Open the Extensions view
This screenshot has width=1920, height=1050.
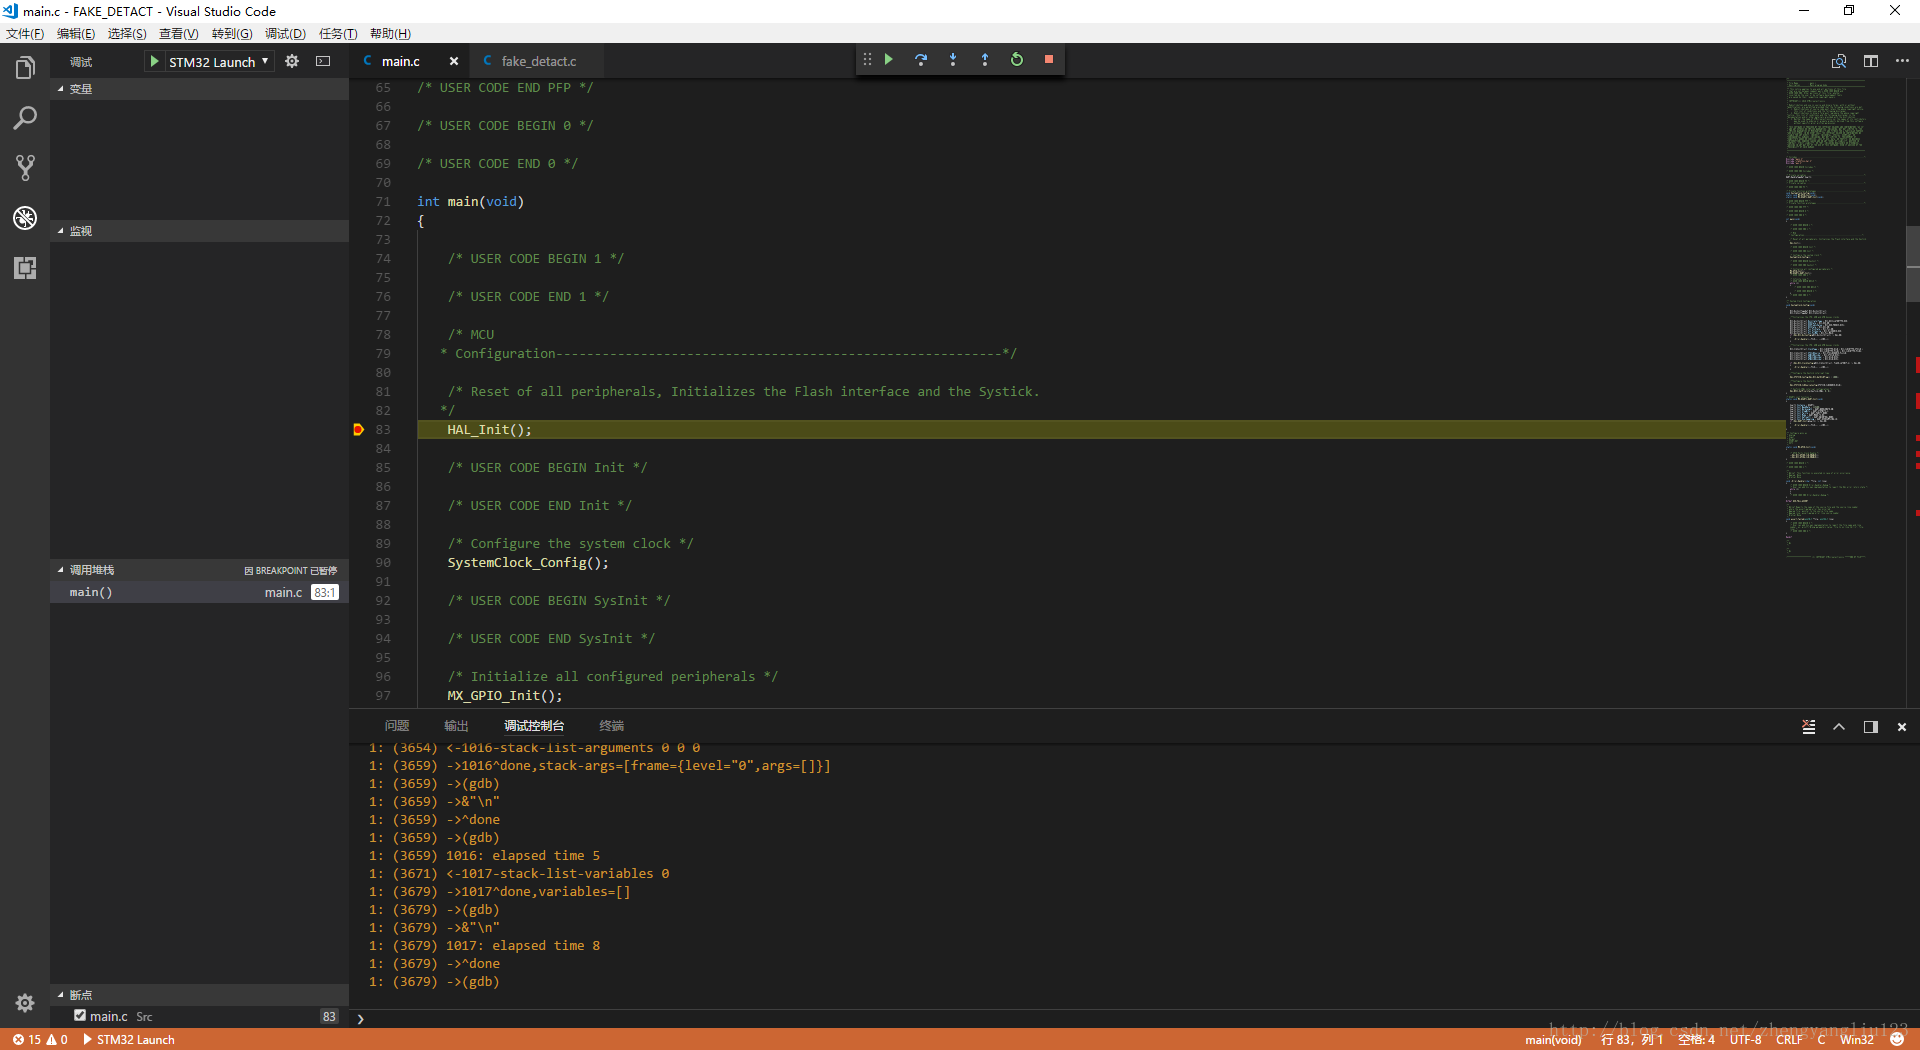click(x=25, y=268)
